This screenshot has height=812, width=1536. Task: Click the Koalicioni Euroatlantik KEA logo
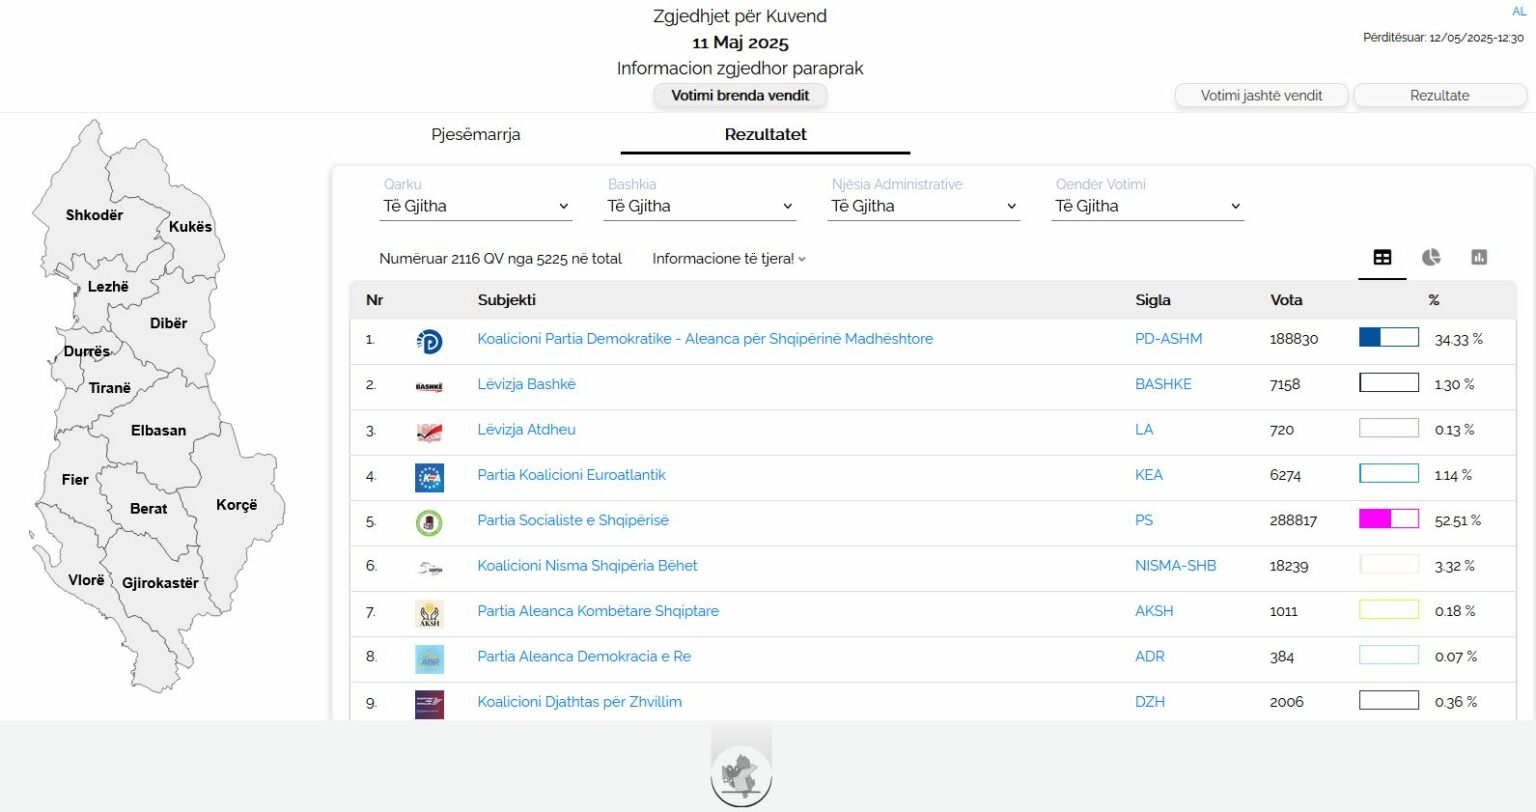click(429, 477)
